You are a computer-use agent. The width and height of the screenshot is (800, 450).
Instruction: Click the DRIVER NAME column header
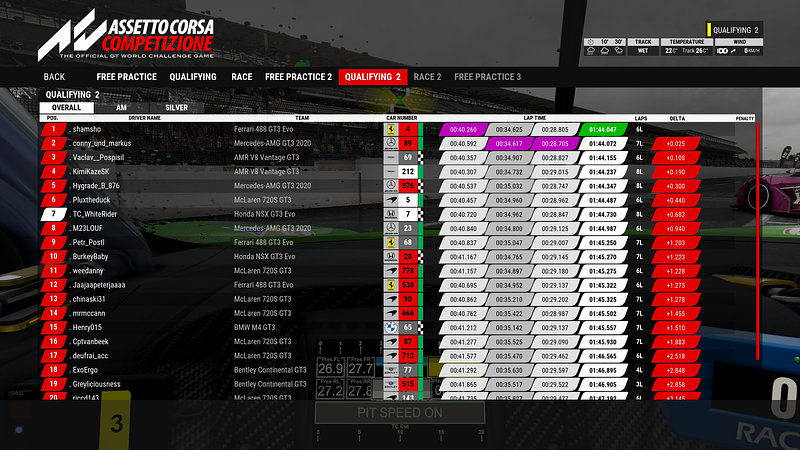(x=144, y=118)
